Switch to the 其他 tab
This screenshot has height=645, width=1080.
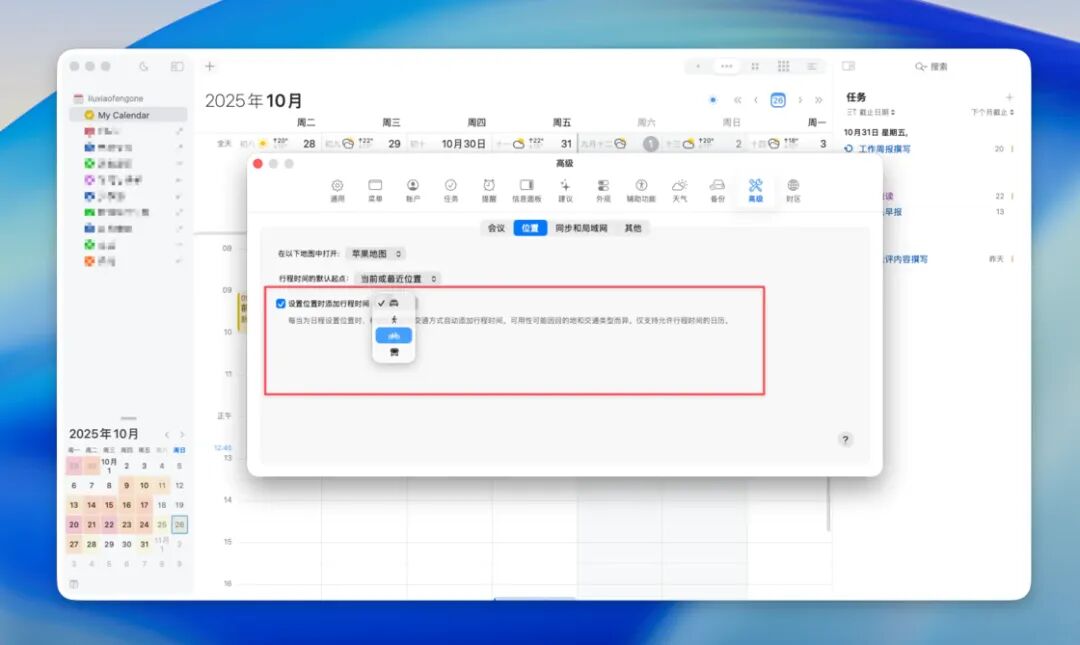coord(633,228)
